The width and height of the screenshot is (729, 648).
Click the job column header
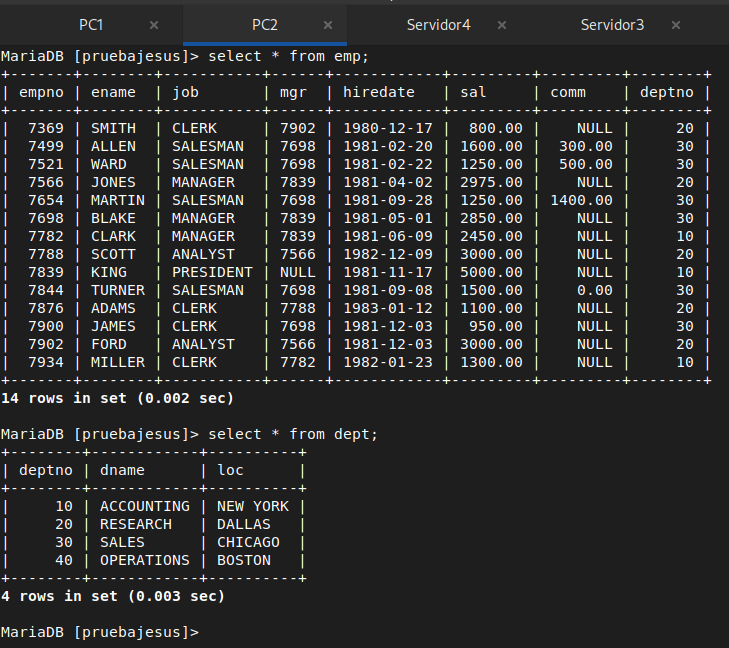[x=186, y=93]
